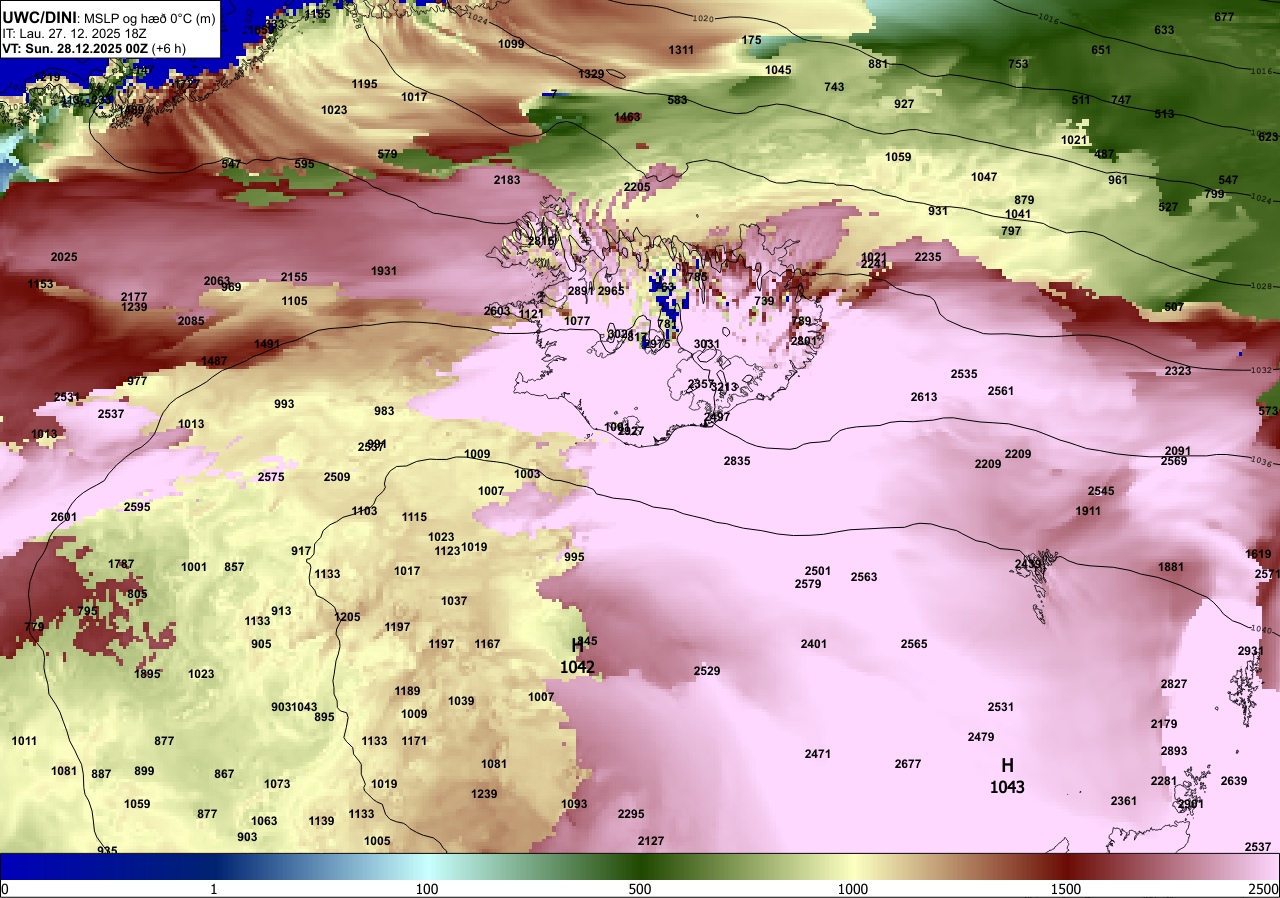1280x898 pixels.
Task: Click the height value 2295
Action: (631, 814)
